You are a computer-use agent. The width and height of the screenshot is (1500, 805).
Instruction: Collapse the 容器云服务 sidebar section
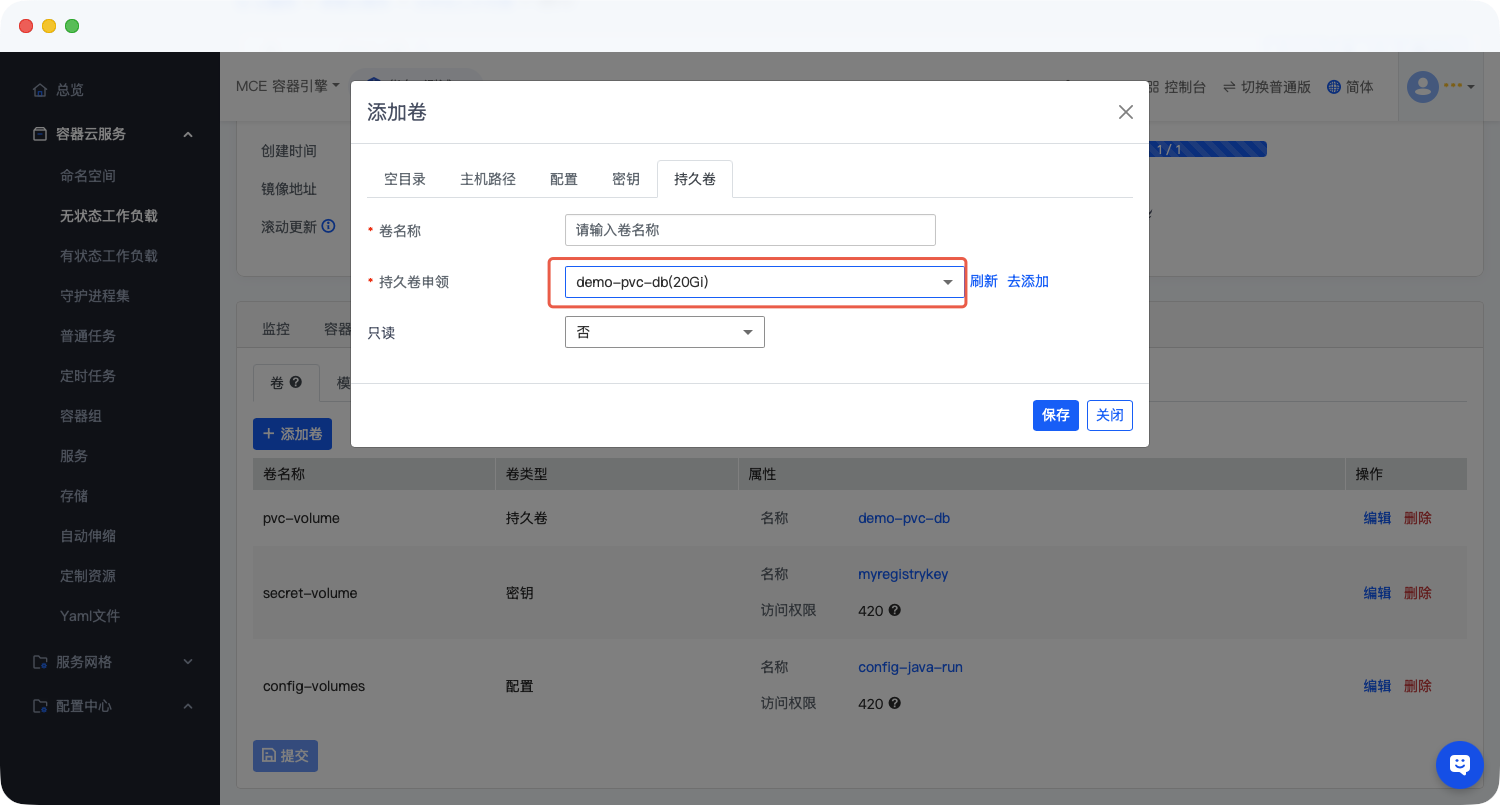coord(188,134)
